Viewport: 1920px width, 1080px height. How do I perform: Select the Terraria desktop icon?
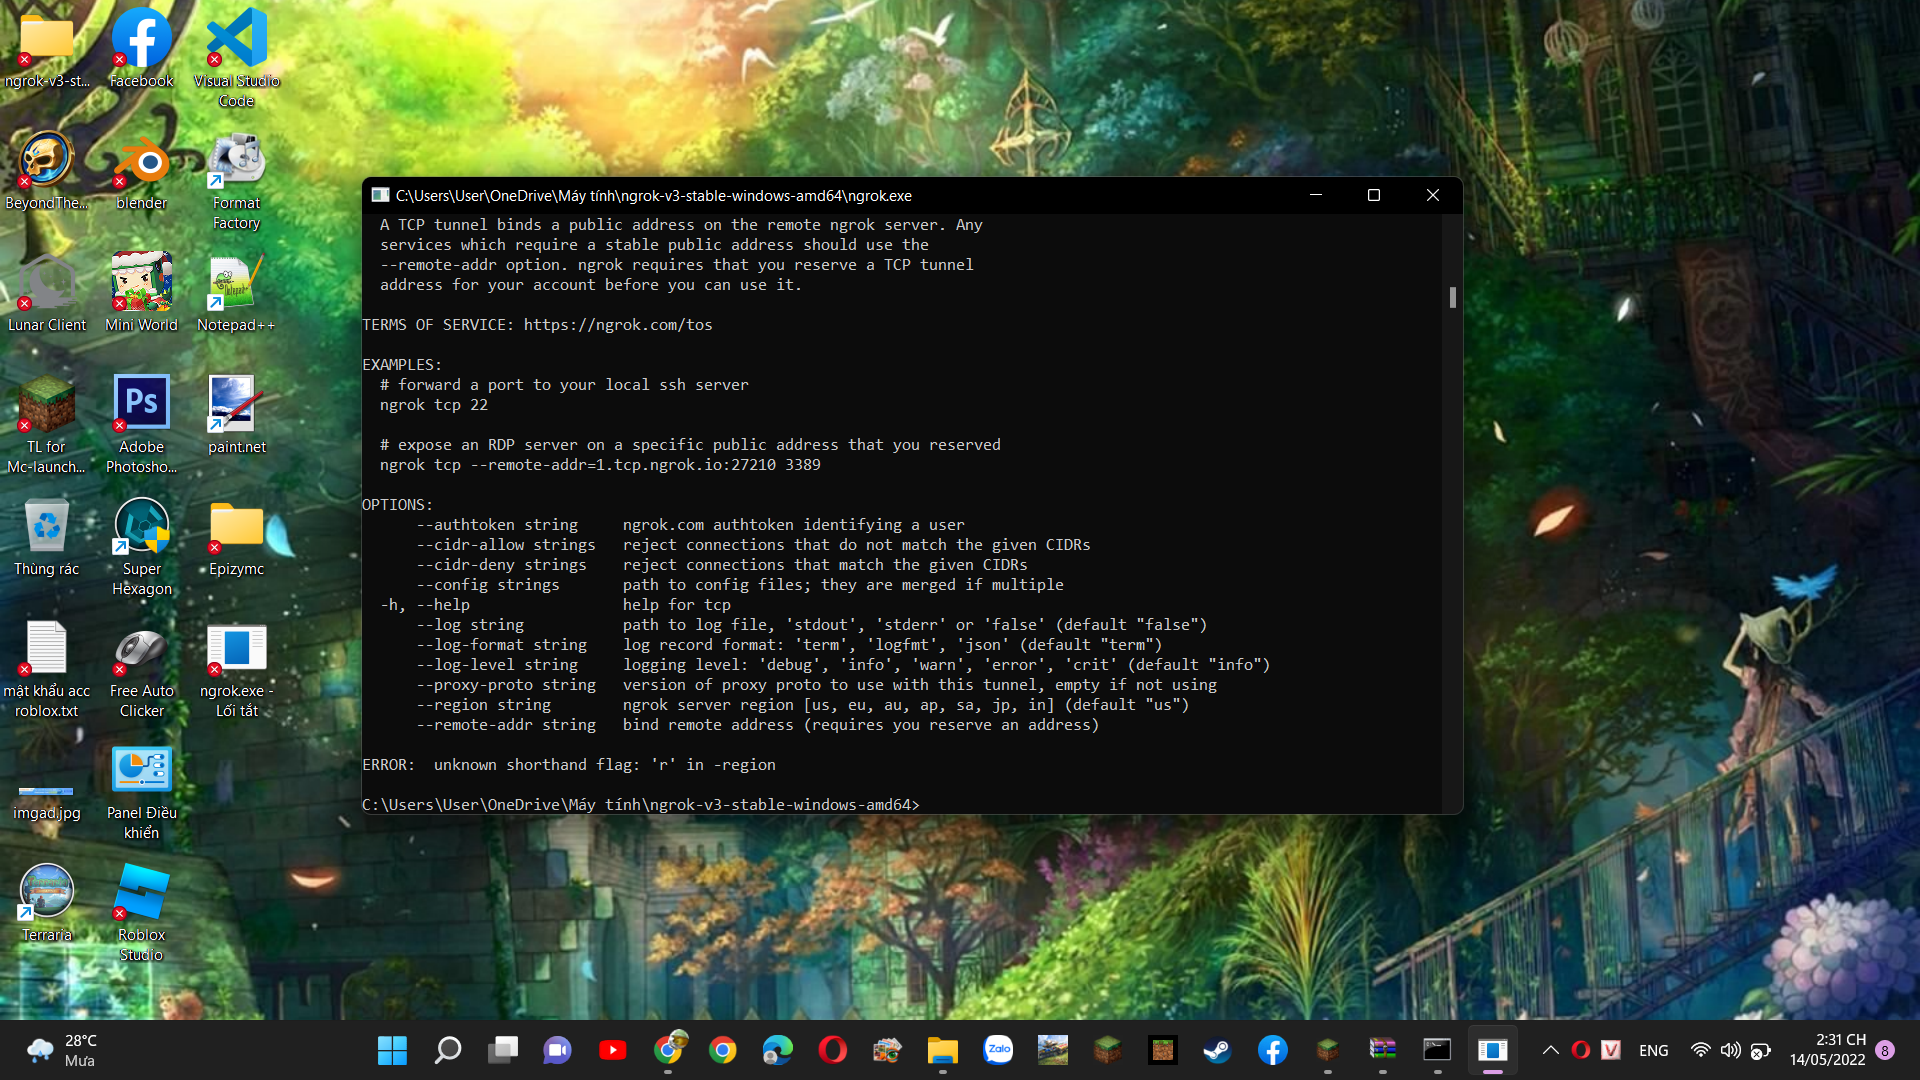coord(47,892)
